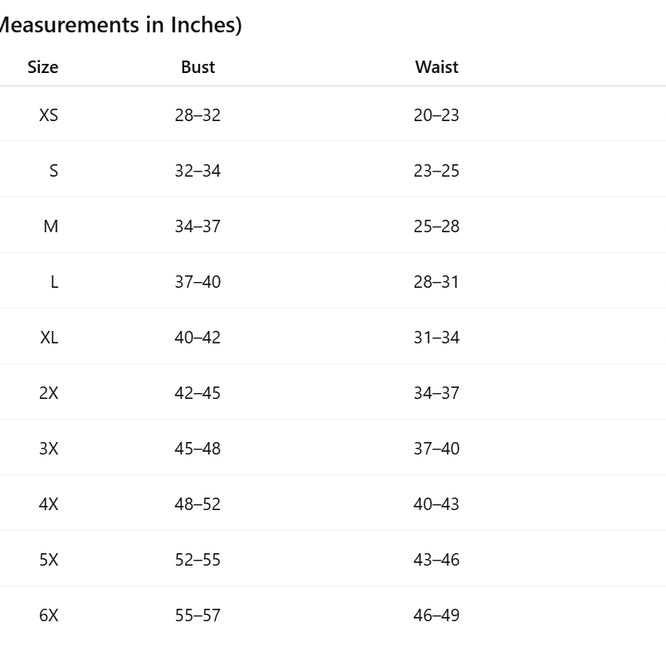Select the L row waist value 28–31
The image size is (666, 666).
coord(437,282)
